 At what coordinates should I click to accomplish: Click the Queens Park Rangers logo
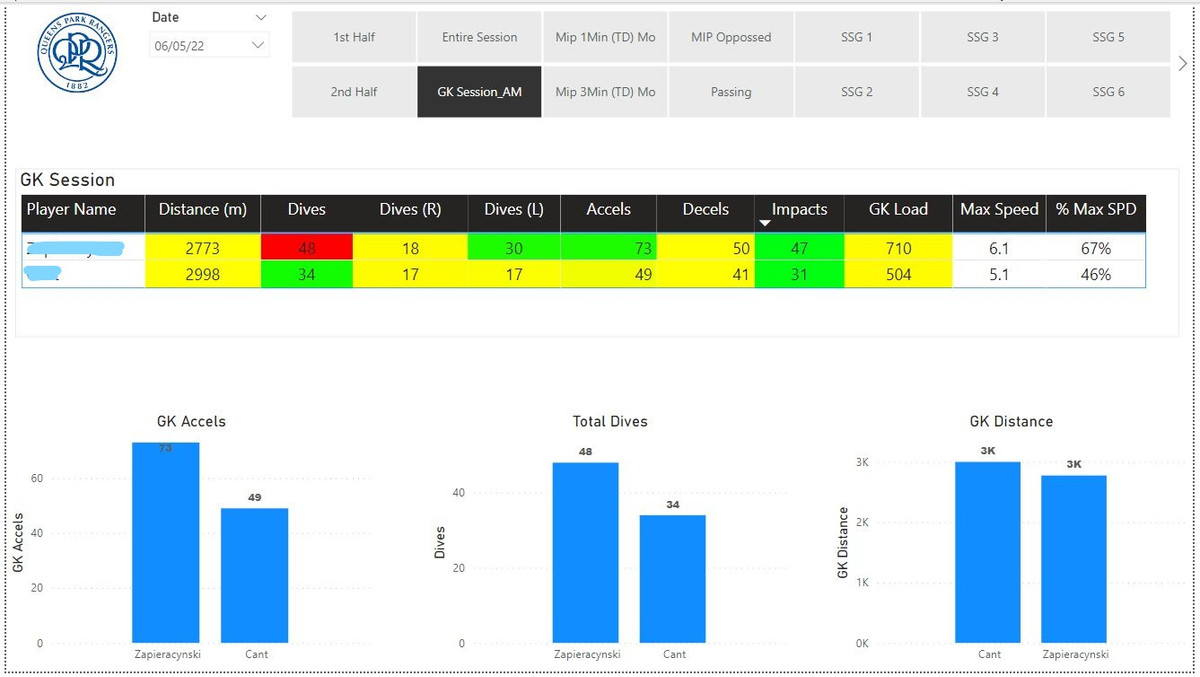pos(77,53)
